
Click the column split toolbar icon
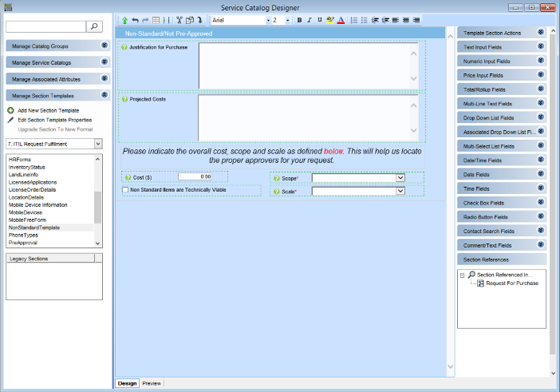(x=166, y=20)
